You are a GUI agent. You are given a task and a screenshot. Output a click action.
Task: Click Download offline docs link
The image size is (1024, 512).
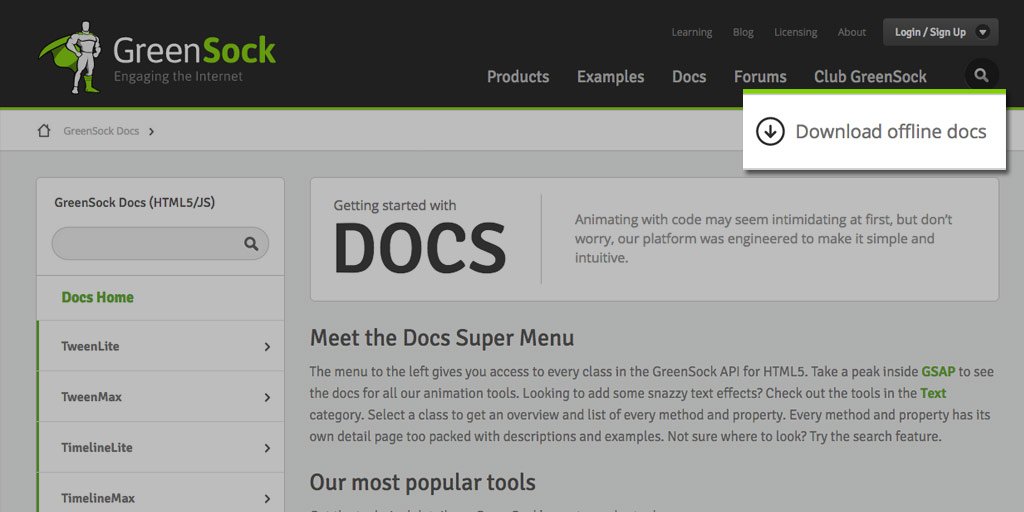pyautogui.click(x=890, y=131)
